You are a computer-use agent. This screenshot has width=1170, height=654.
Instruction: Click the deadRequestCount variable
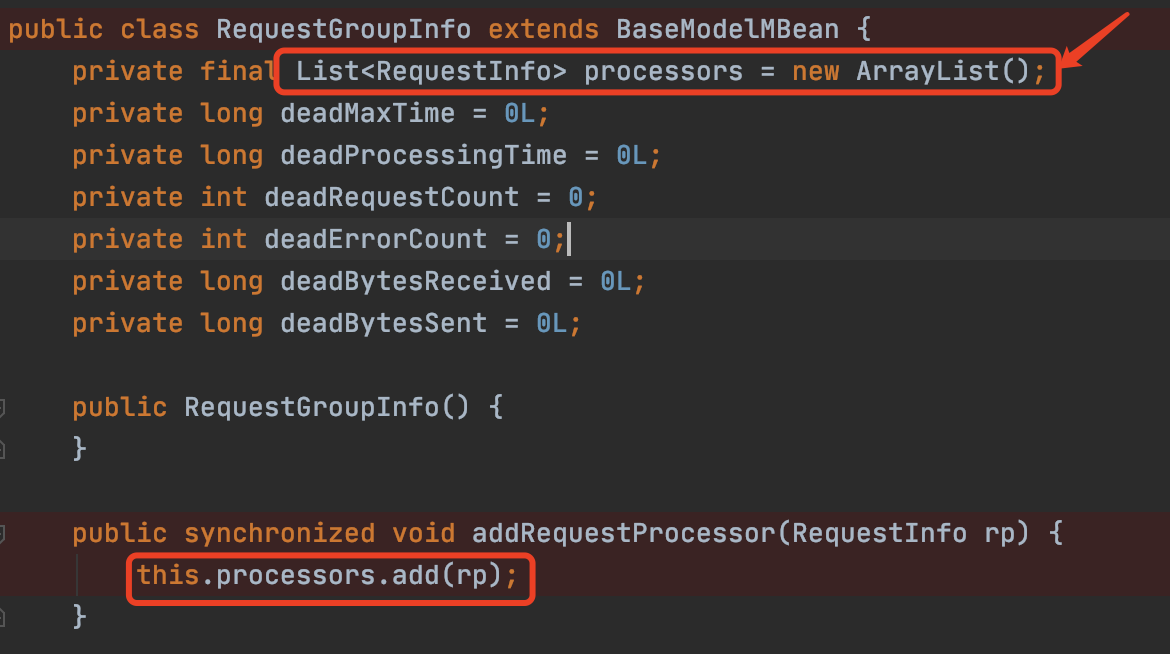(x=391, y=197)
